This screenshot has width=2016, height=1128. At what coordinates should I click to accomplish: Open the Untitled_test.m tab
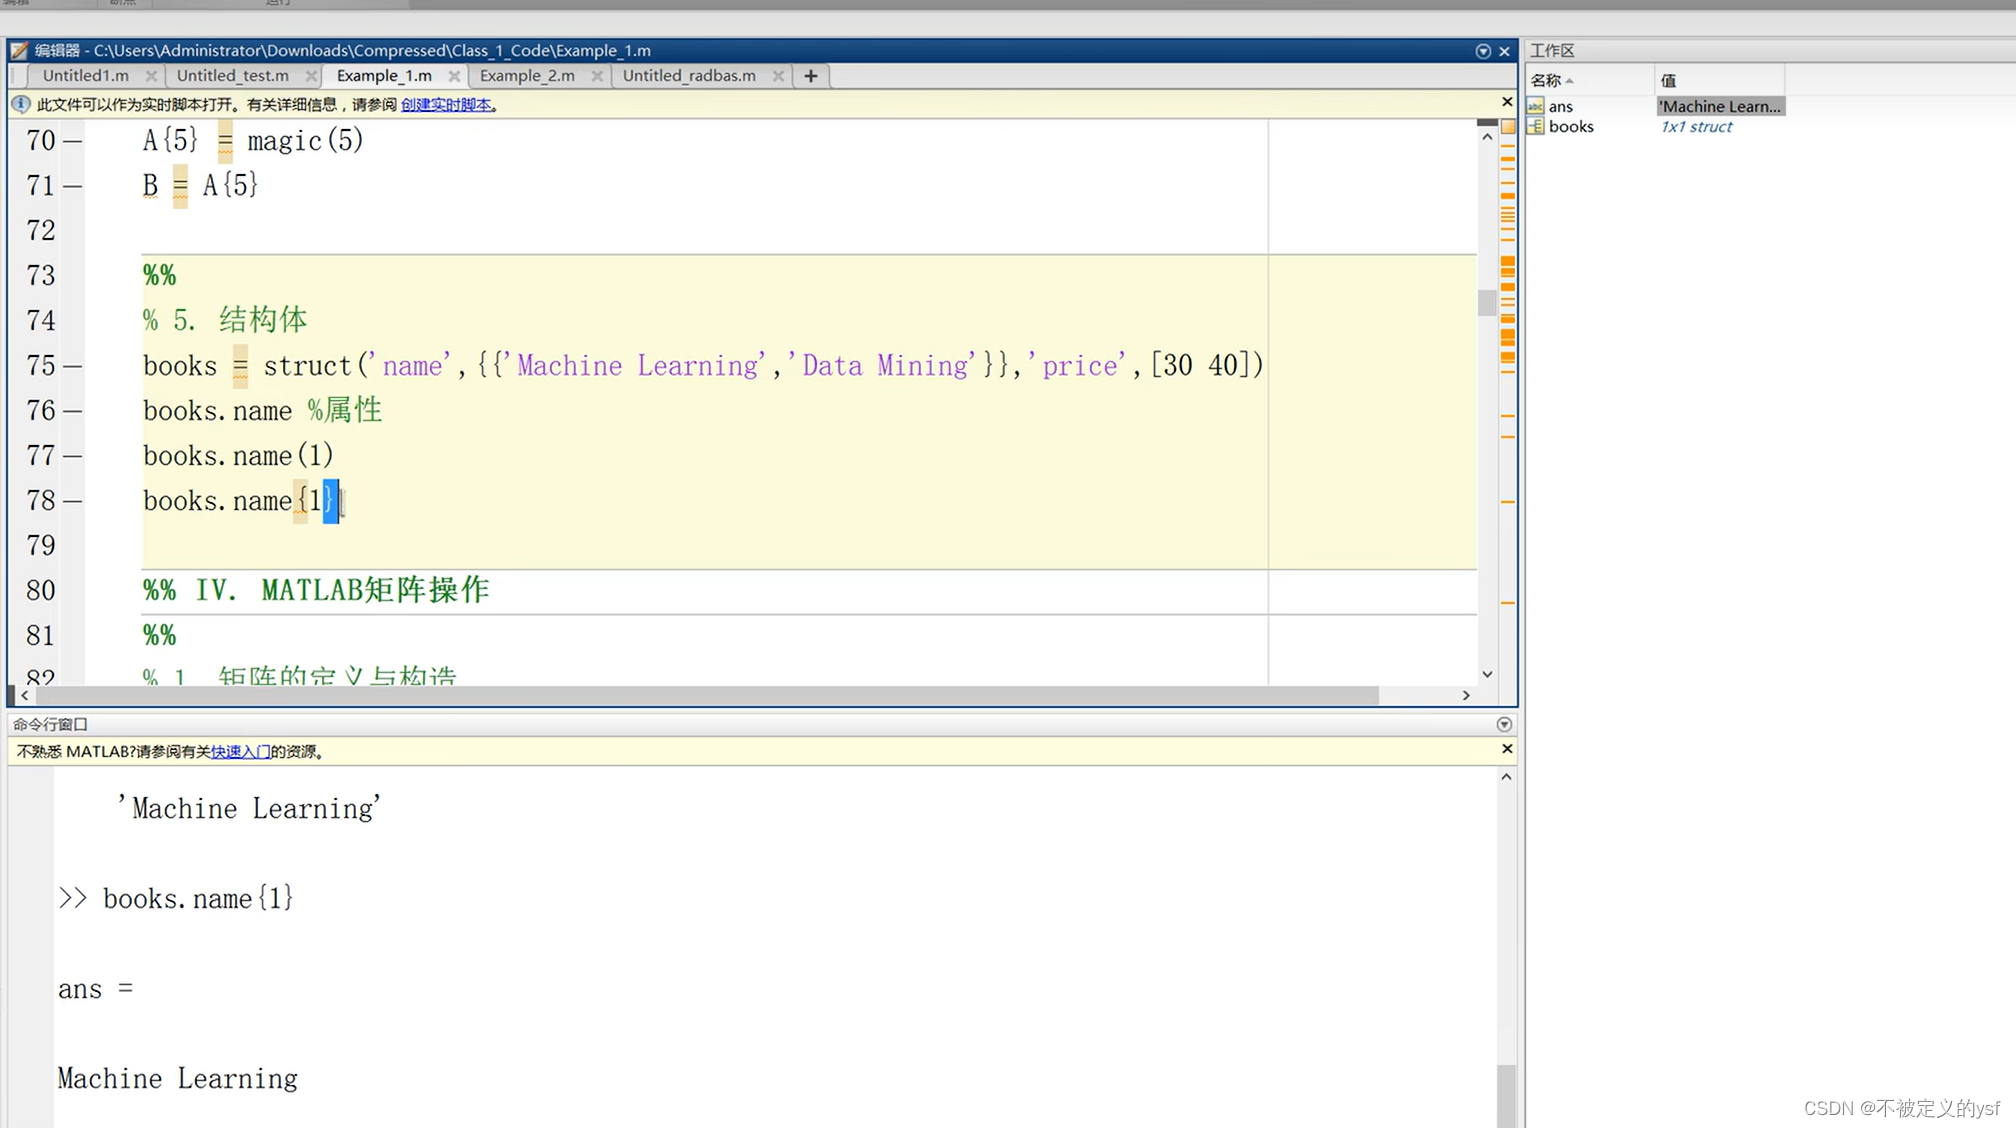[x=232, y=76]
